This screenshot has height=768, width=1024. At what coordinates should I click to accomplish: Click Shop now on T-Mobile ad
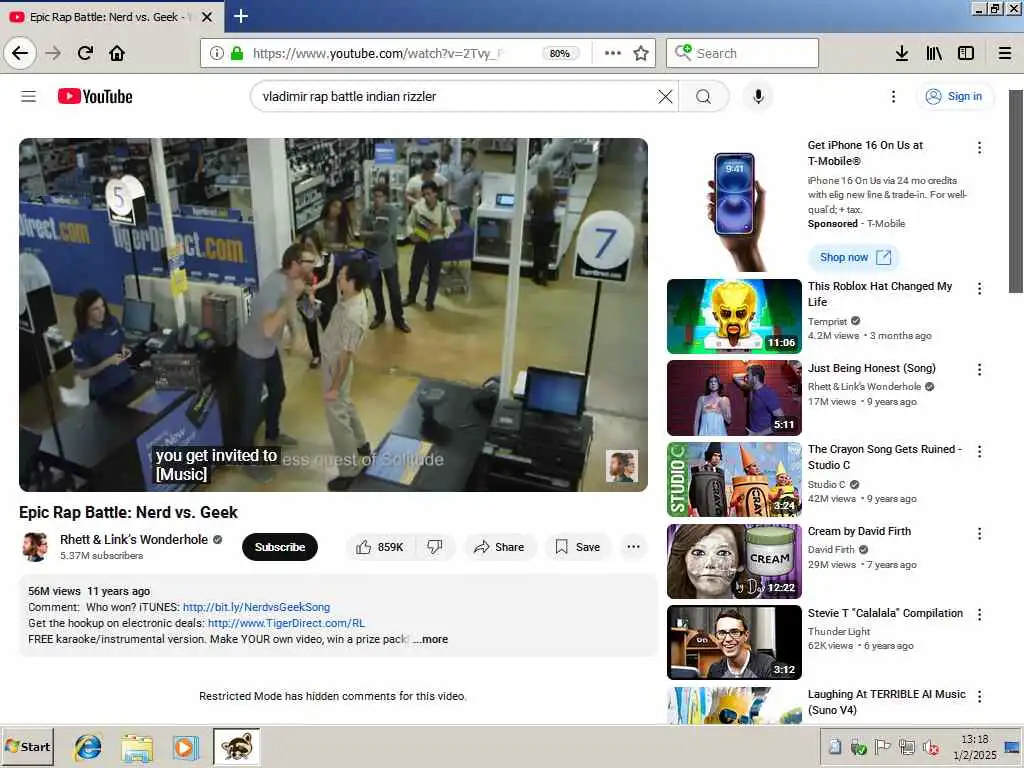[x=854, y=257]
